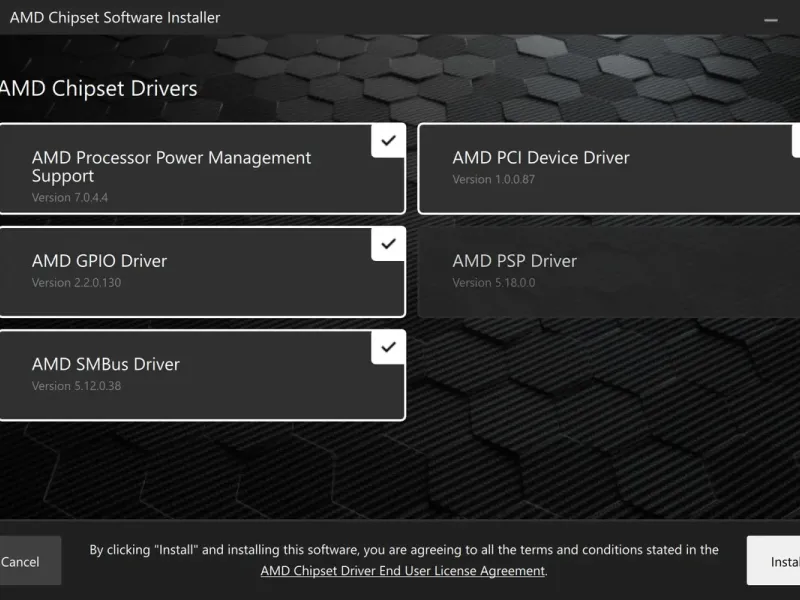Click the 'AMD Chipset Software Installer' window title
This screenshot has width=800, height=600.
[x=115, y=17]
